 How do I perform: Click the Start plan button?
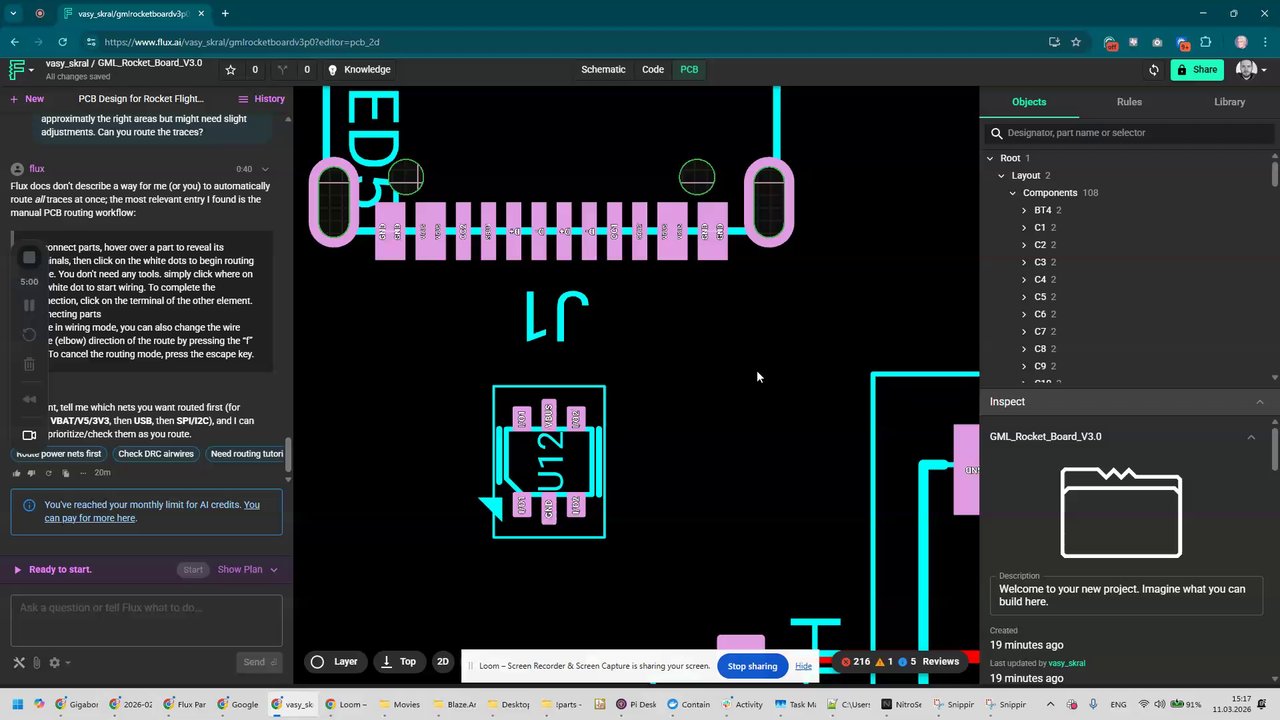(x=193, y=570)
